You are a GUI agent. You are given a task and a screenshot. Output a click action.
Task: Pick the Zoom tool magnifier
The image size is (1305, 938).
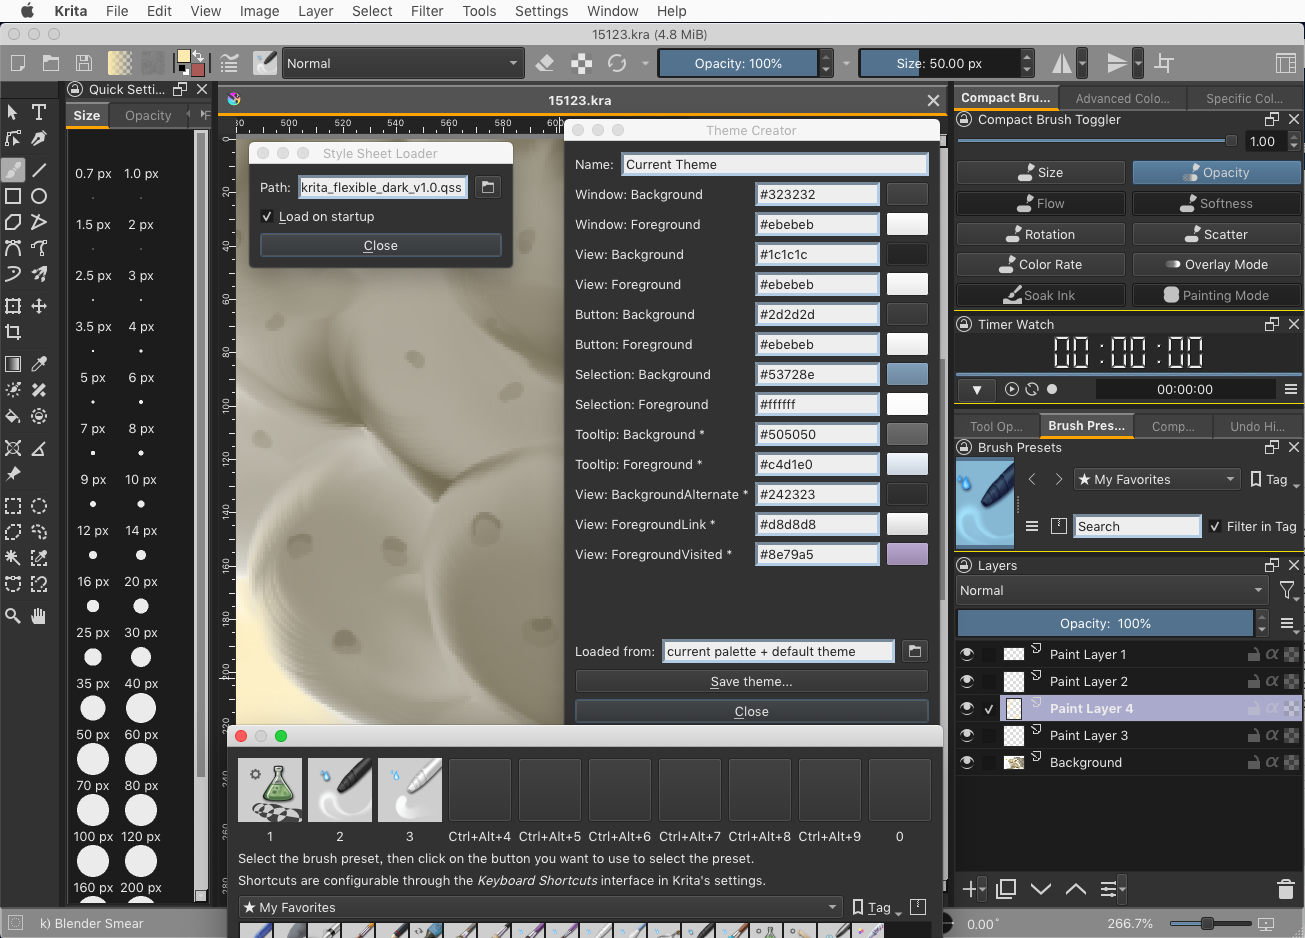[13, 616]
